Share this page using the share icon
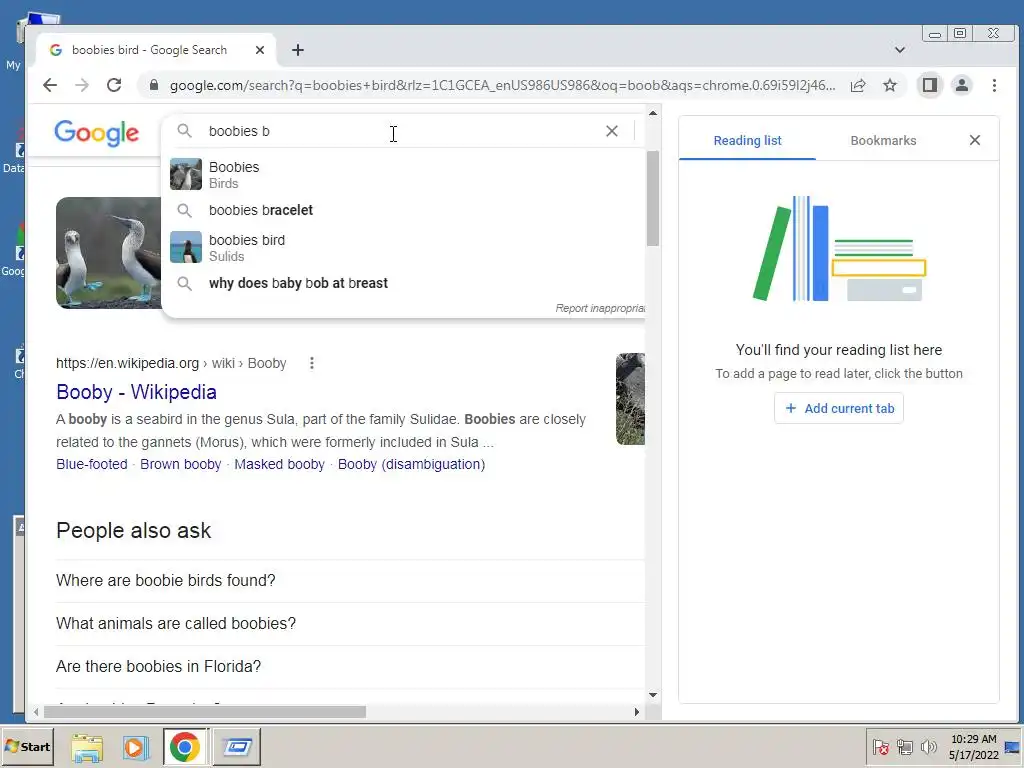Screen dimensions: 1024x768 pyautogui.click(x=858, y=85)
